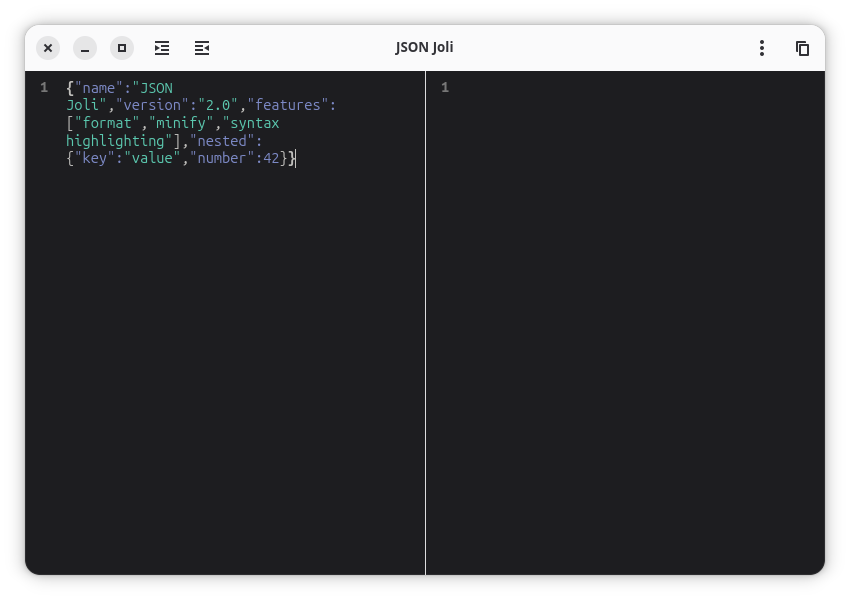Click the "key":"value" pair text
The height and width of the screenshot is (600, 850).
pos(125,158)
